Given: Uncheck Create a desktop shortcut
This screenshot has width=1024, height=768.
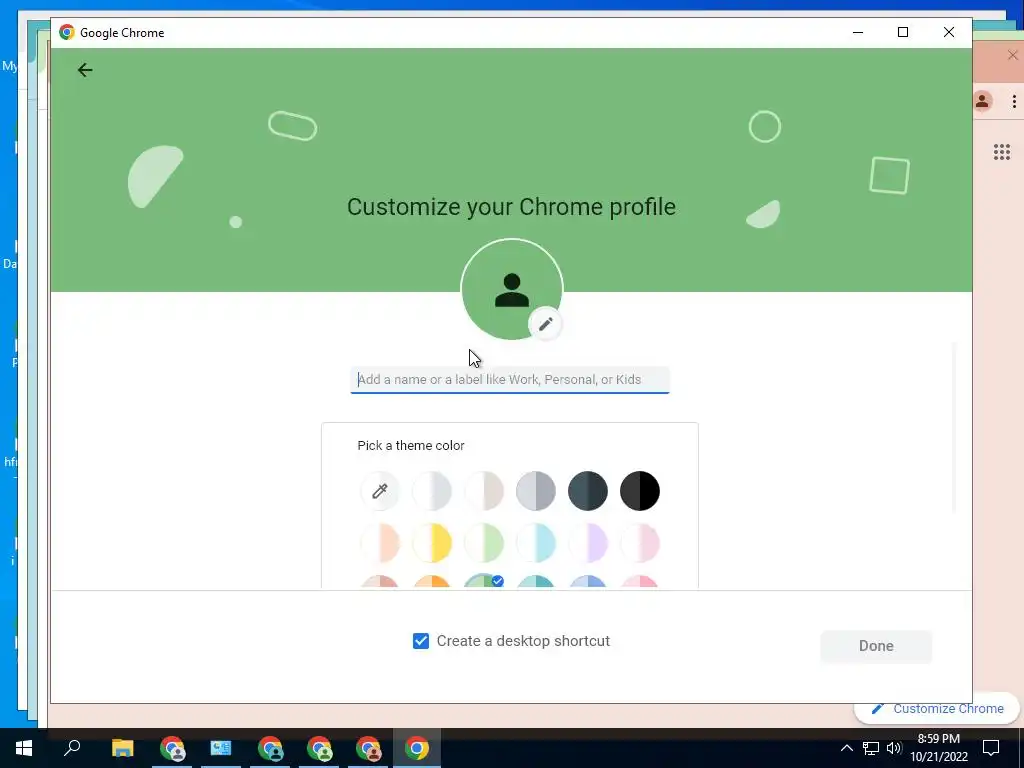Looking at the screenshot, I should 421,641.
